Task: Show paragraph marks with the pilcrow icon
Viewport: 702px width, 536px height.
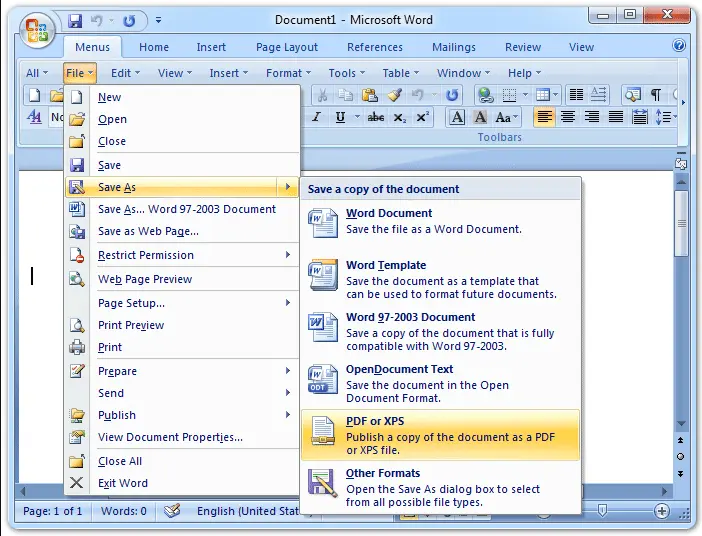Action: point(656,95)
